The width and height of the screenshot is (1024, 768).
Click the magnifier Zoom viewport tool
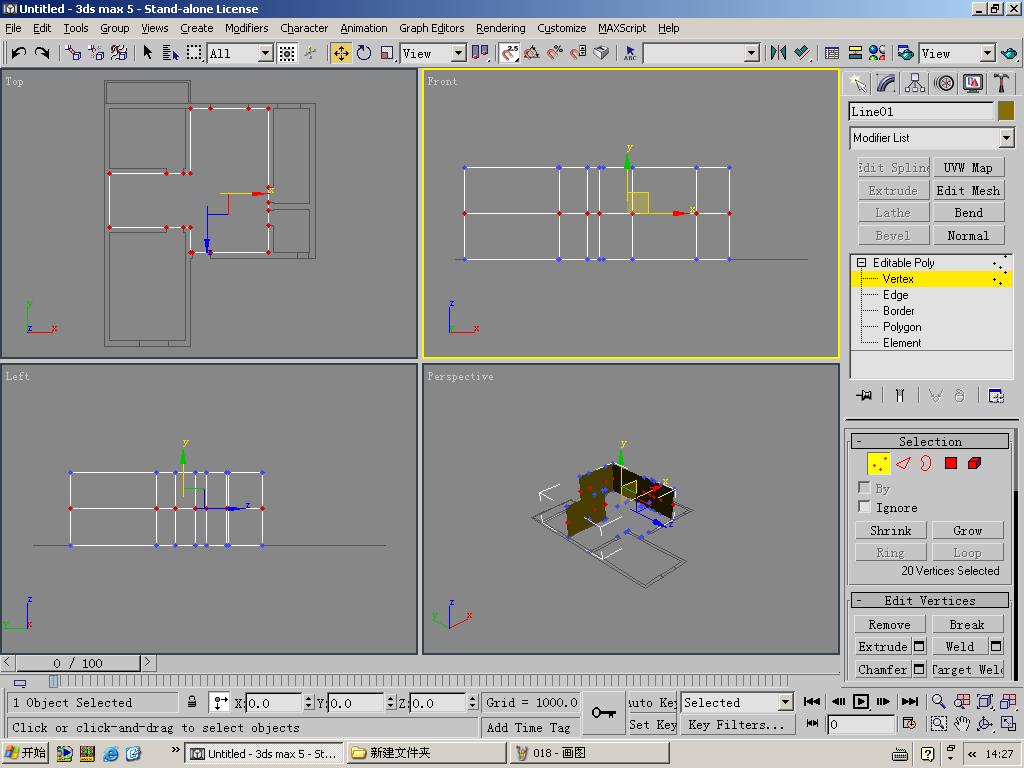[938, 702]
